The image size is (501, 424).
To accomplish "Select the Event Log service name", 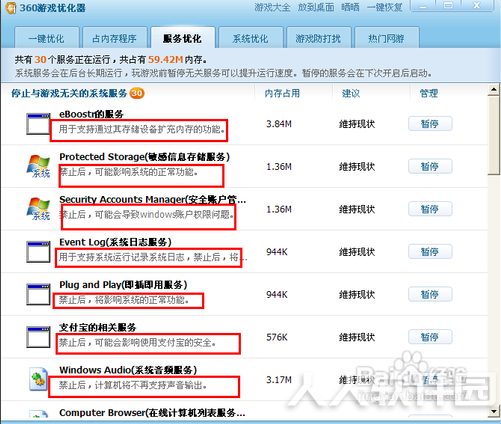I will click(x=115, y=242).
